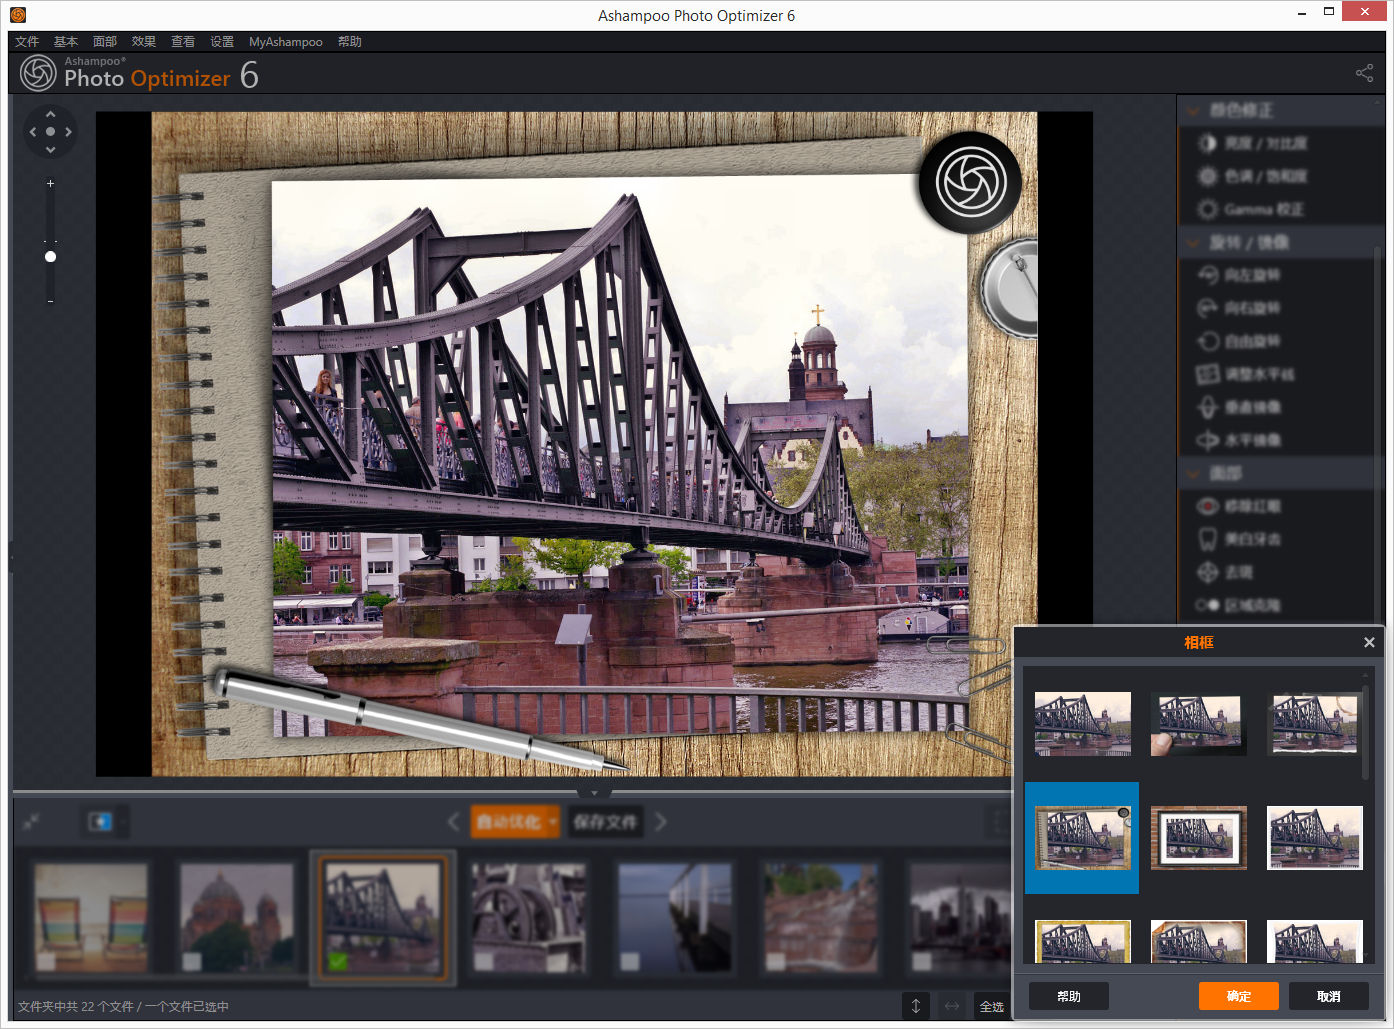Zoom in with the plus sign above slider
Viewport: 1394px width, 1029px height.
[50, 183]
